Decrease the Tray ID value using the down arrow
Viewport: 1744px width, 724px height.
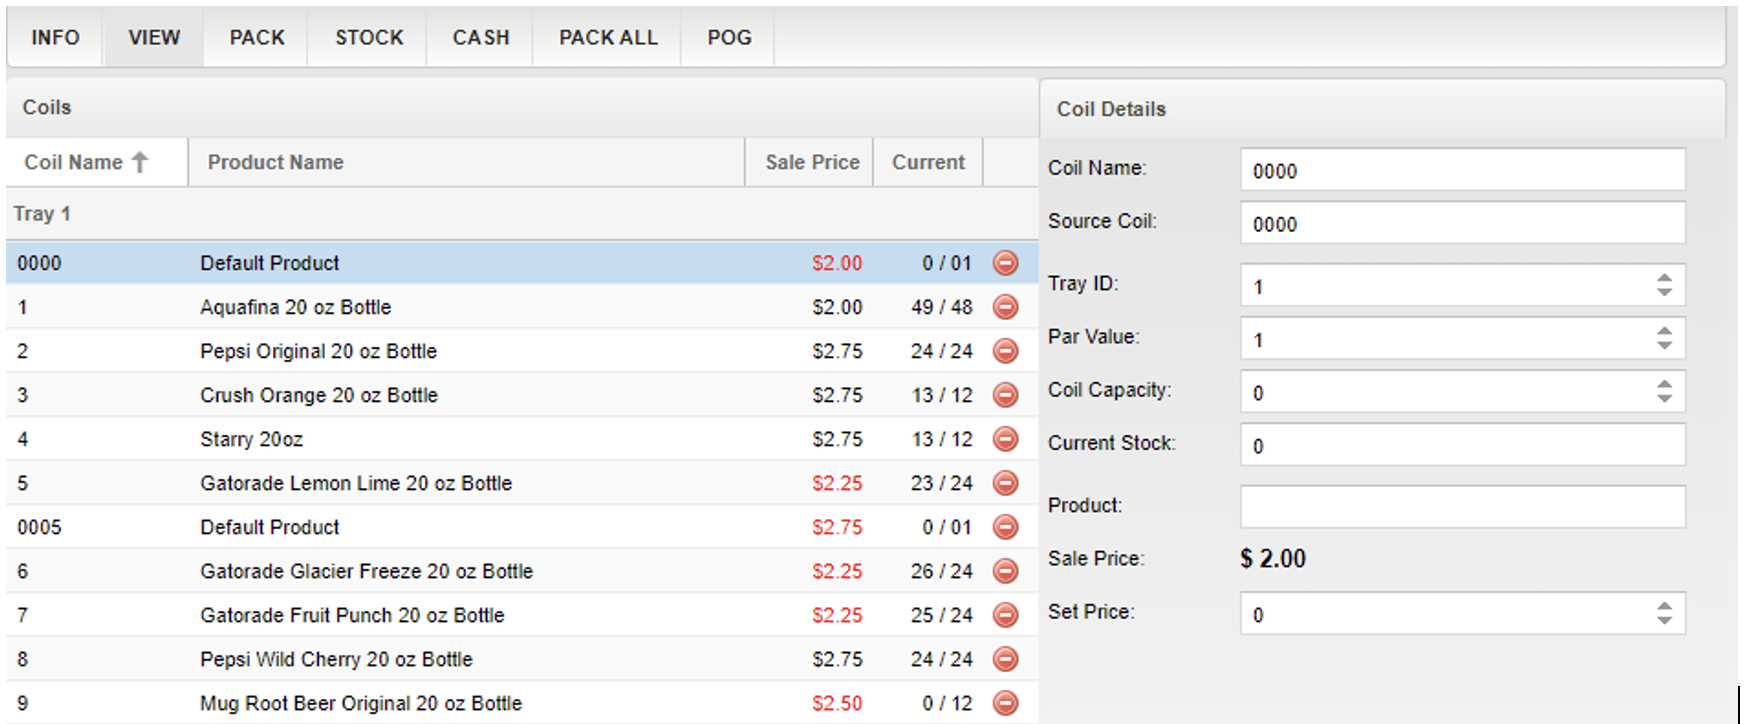pos(1664,292)
